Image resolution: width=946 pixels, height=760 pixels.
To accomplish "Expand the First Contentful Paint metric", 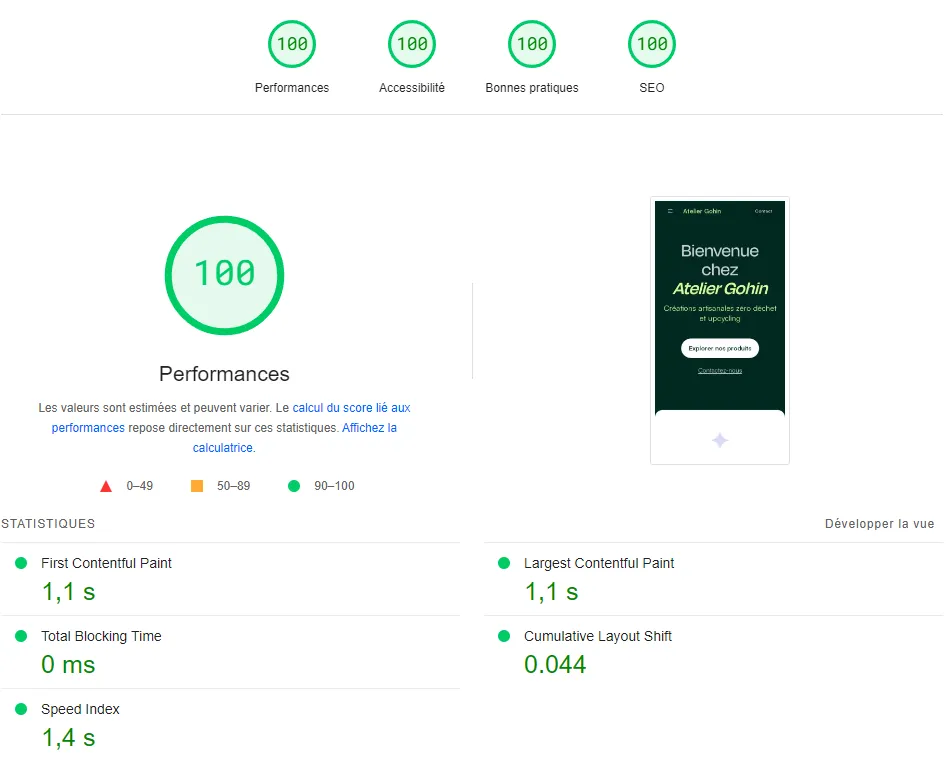I will [230, 579].
